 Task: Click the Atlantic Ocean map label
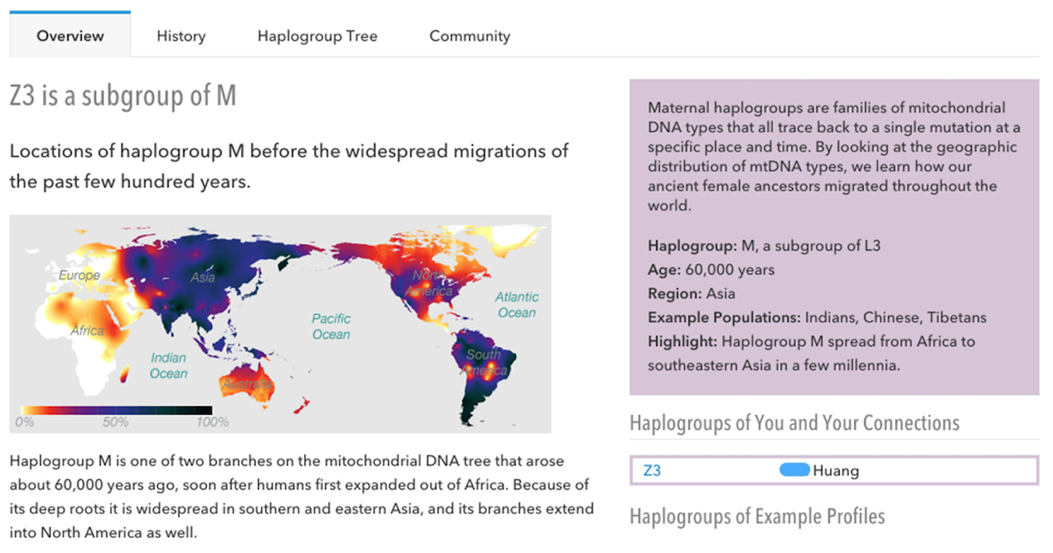pos(516,304)
